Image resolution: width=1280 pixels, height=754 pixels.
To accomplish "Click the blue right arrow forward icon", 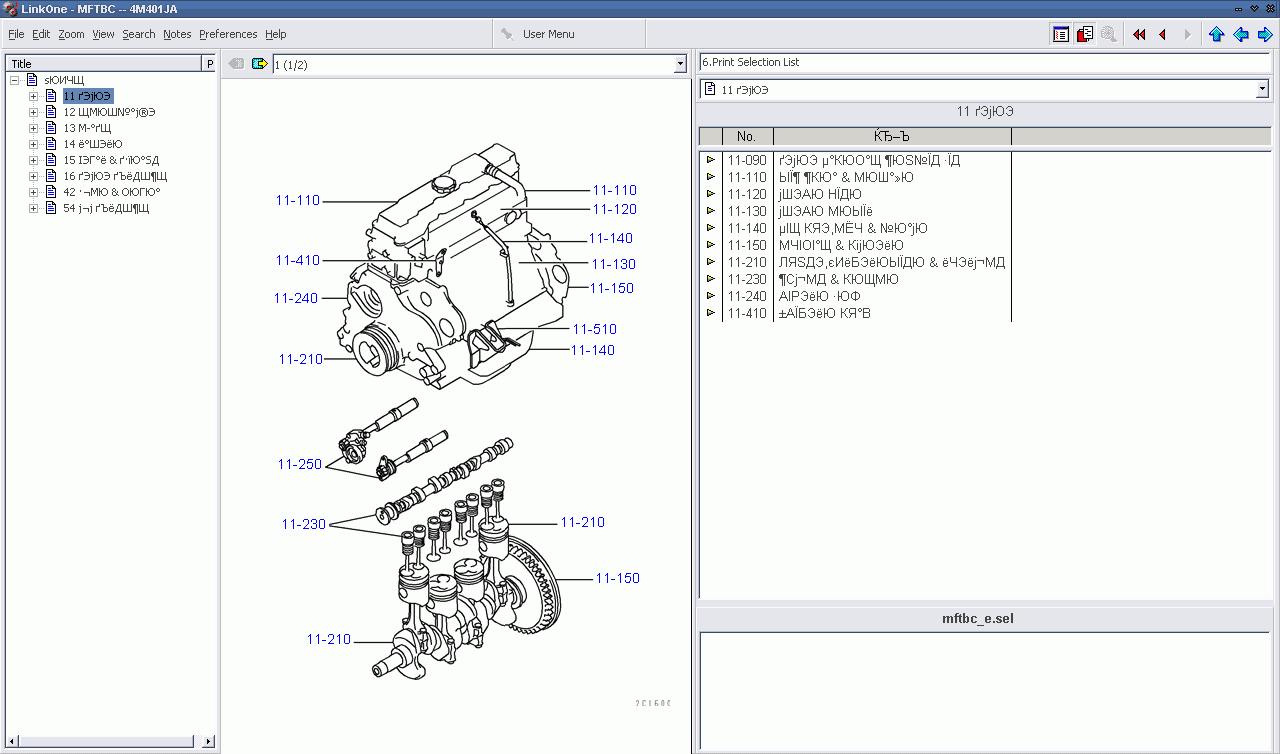I will pyautogui.click(x=1265, y=34).
